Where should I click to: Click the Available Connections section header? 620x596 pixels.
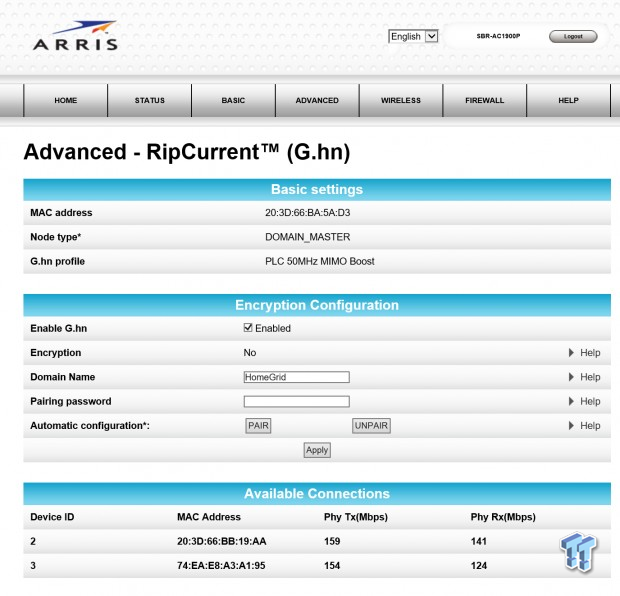pos(317,494)
